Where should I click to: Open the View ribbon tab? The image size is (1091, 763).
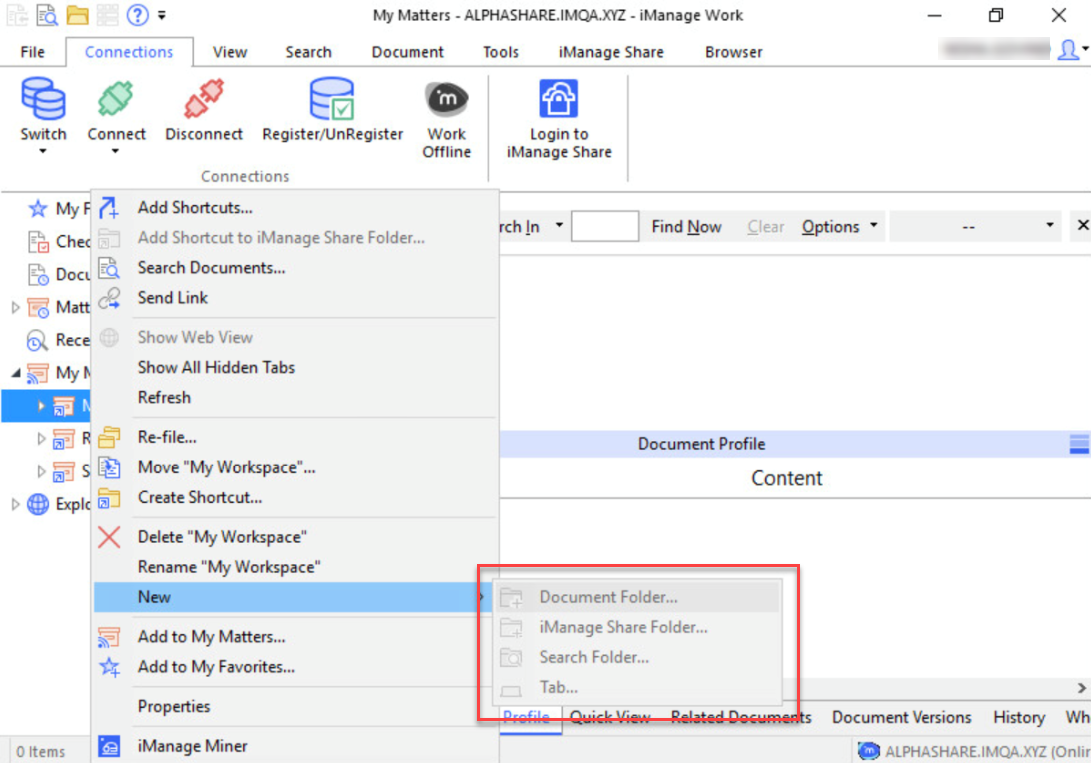(x=230, y=52)
